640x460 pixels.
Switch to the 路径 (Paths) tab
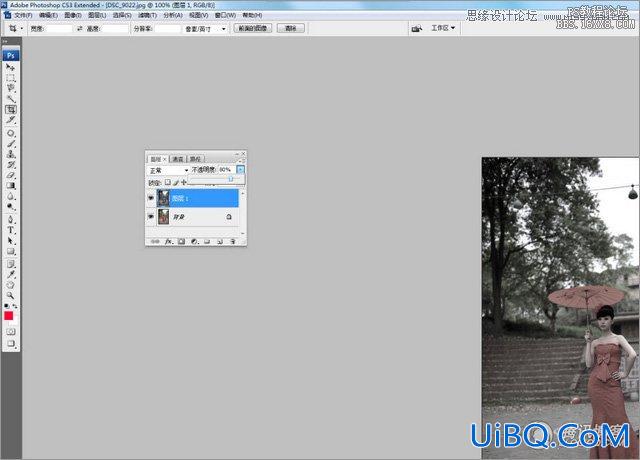195,159
